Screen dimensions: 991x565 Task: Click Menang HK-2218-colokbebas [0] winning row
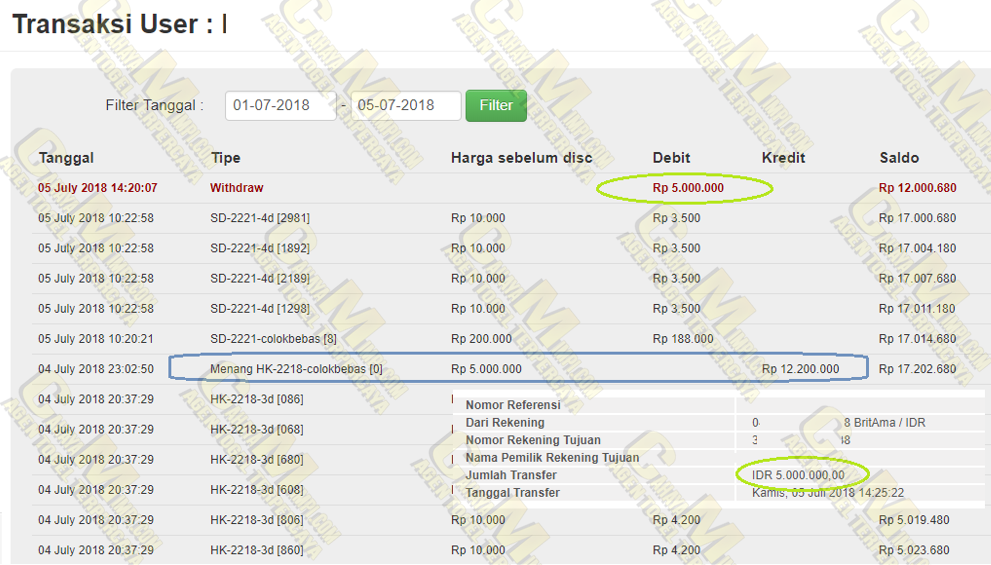tap(296, 369)
